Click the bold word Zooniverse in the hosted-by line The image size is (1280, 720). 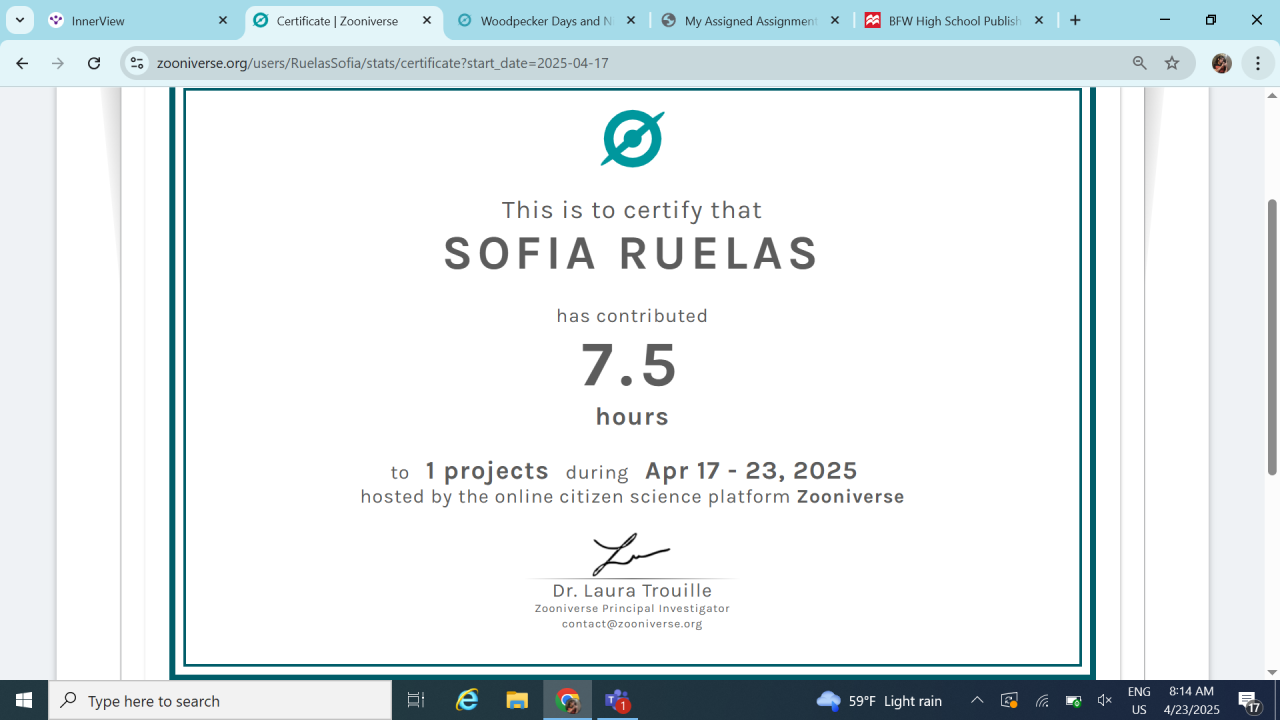(850, 497)
